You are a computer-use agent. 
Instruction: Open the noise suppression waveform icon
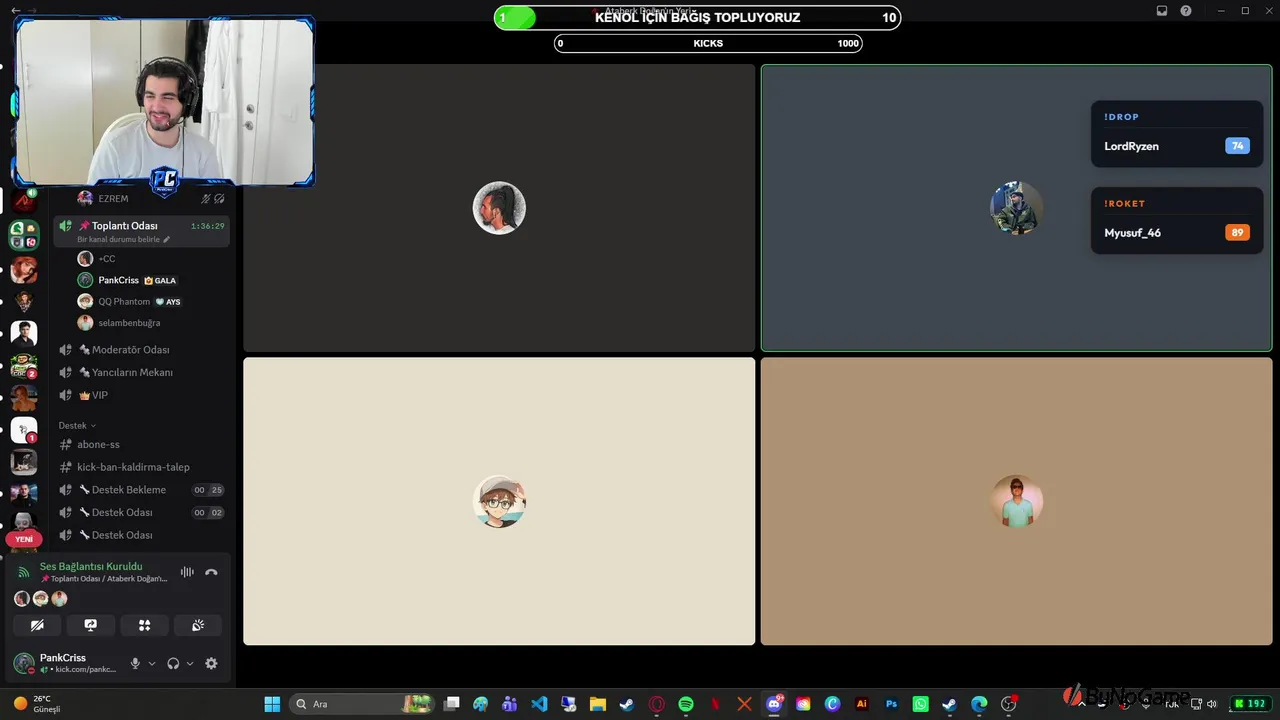pyautogui.click(x=187, y=572)
